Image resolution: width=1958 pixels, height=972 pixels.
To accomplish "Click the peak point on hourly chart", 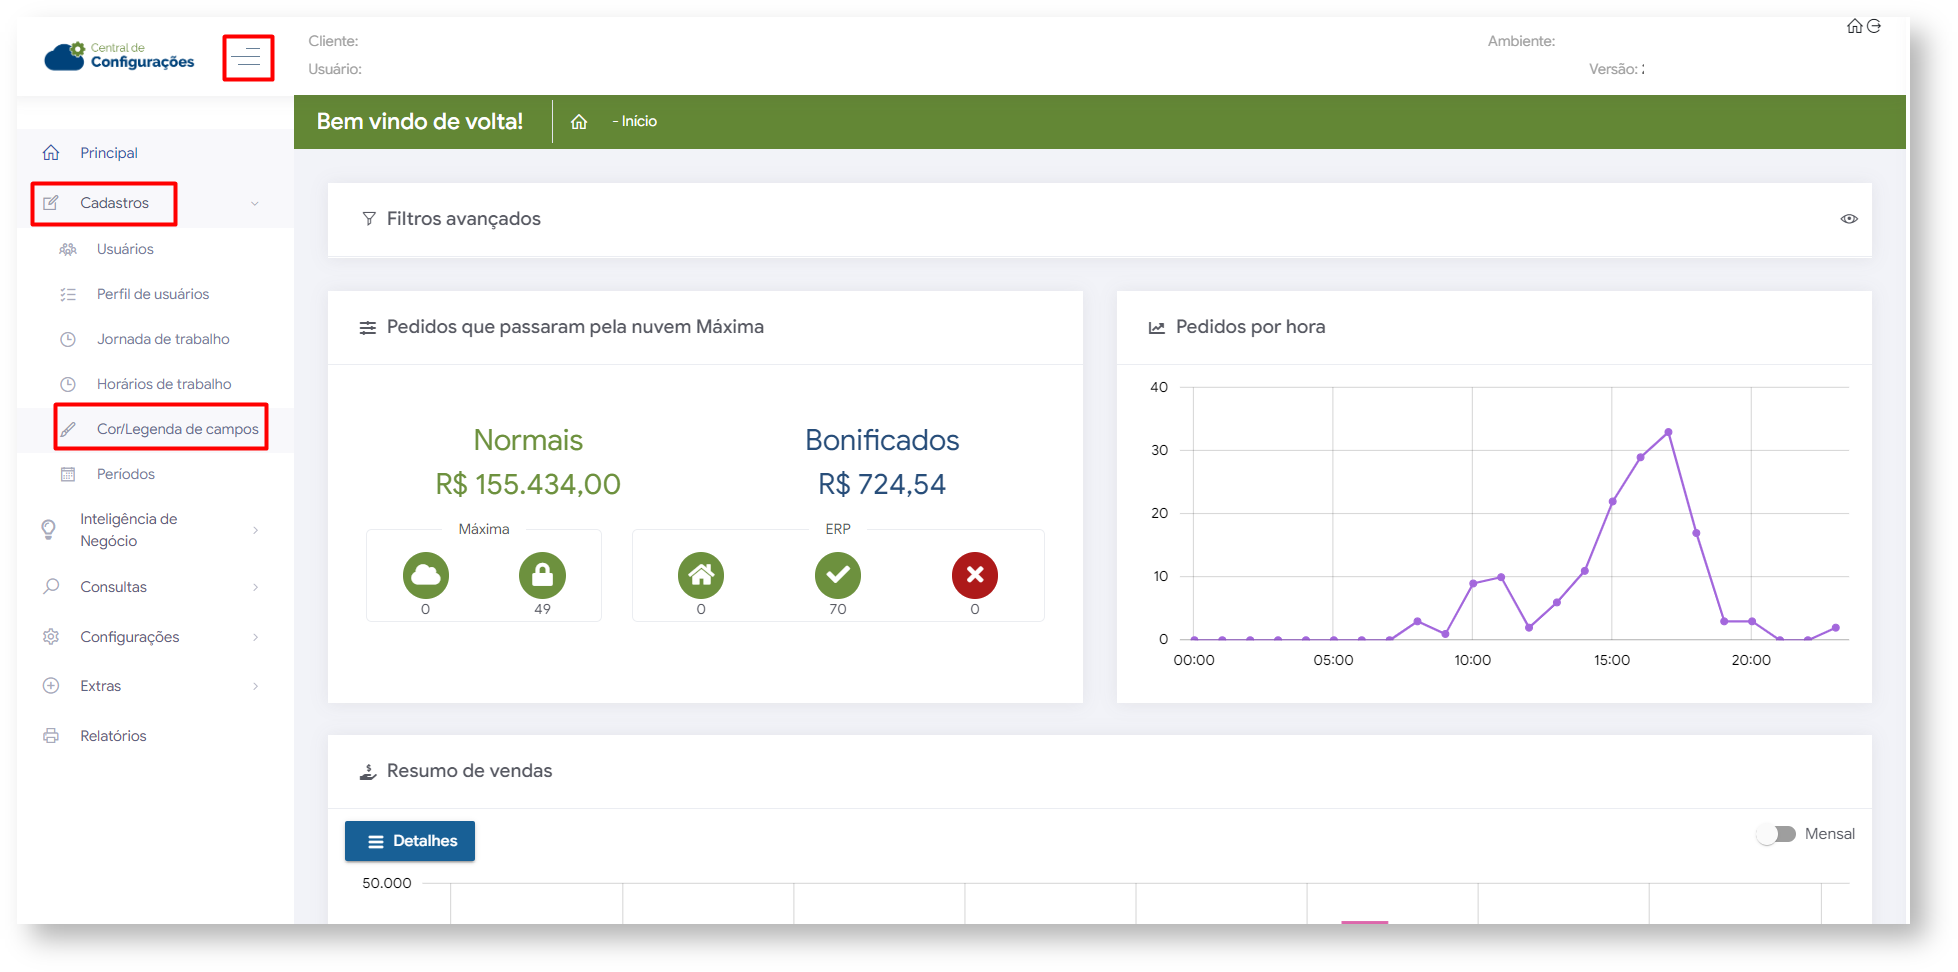I will click(1668, 432).
